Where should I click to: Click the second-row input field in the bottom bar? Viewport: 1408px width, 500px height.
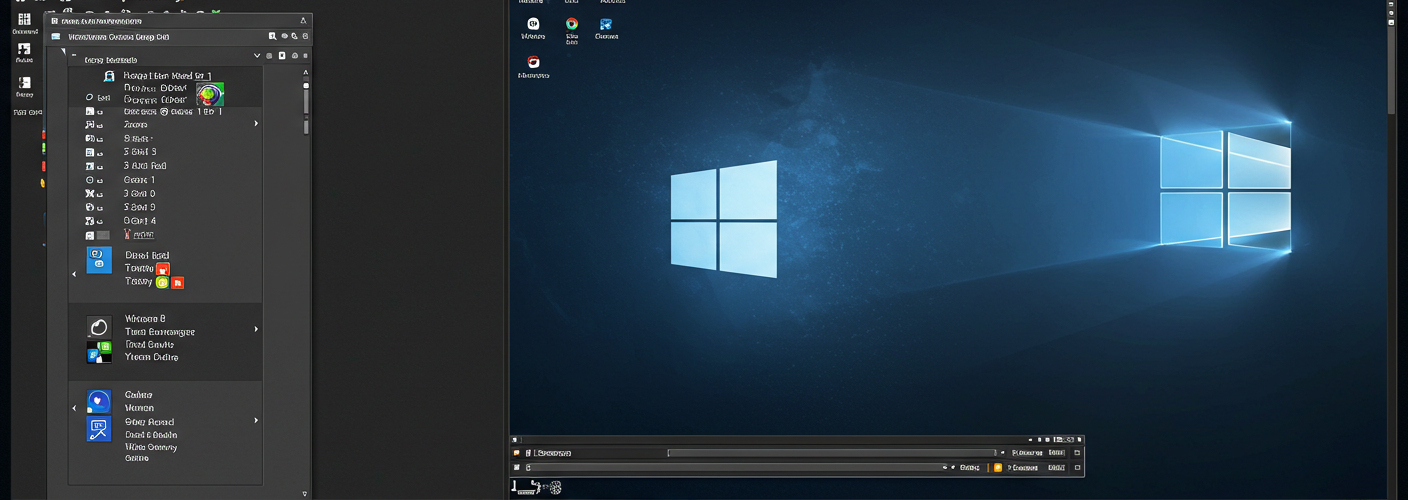click(x=736, y=467)
